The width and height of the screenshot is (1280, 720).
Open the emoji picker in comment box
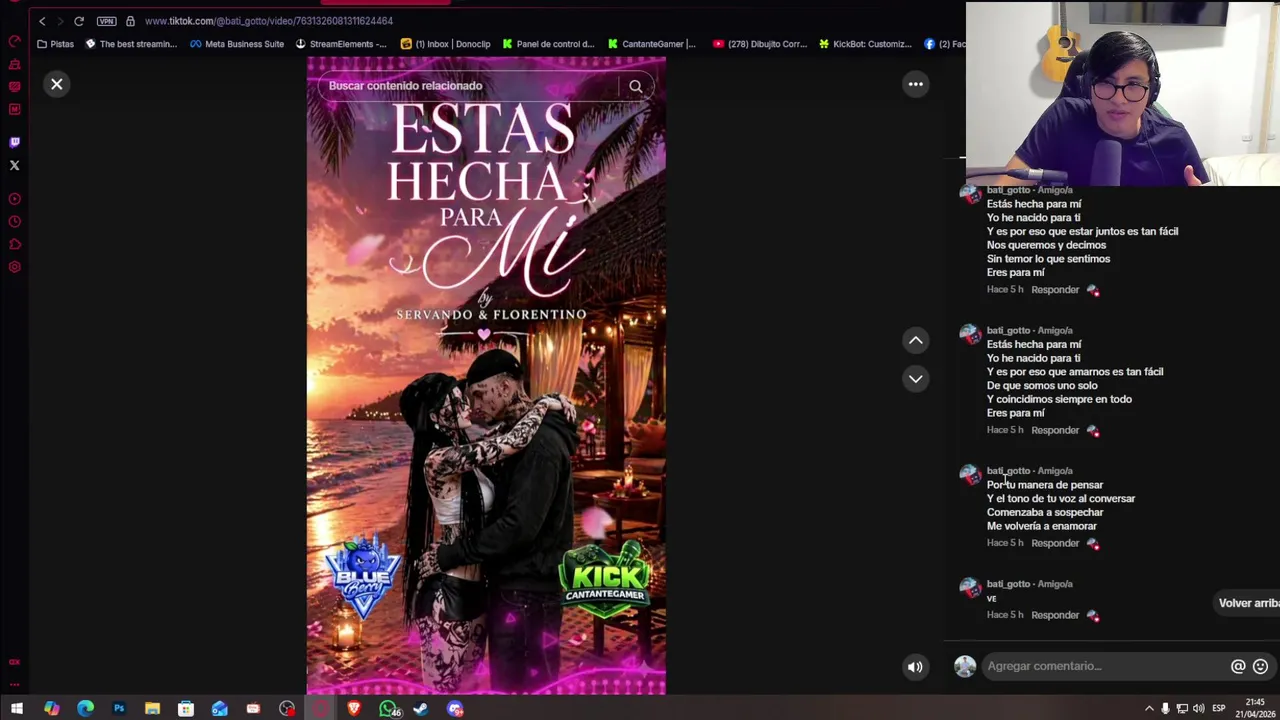[x=1260, y=666]
